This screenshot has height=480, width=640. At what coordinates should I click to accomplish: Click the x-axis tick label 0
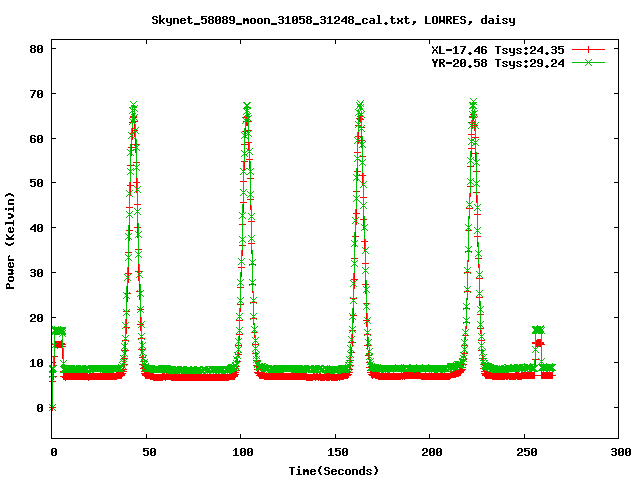[54, 452]
